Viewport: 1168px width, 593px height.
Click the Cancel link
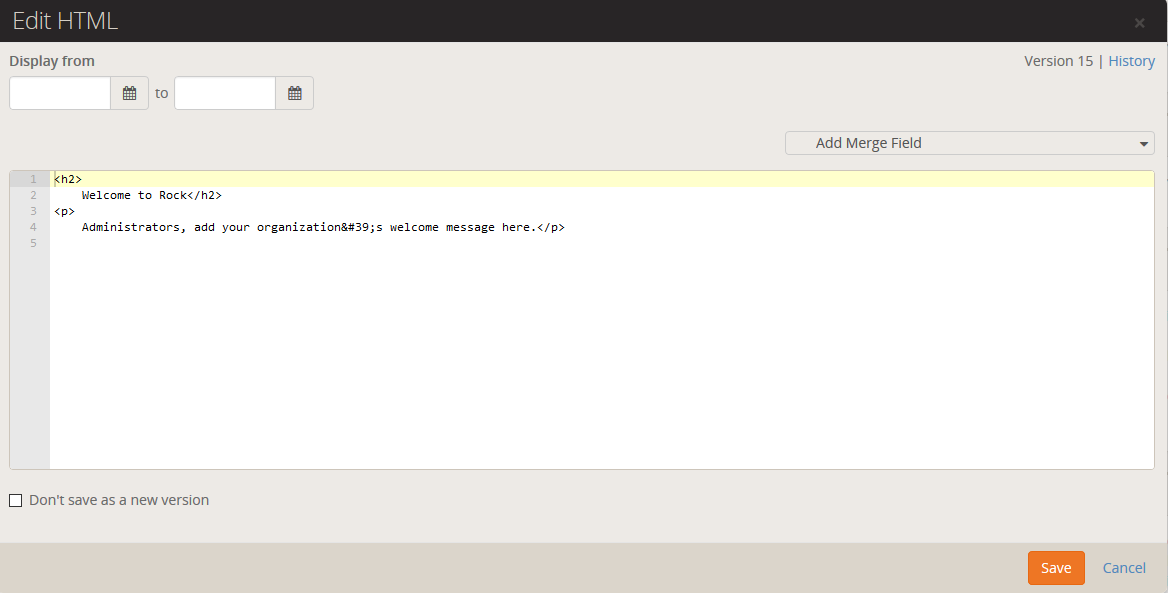click(x=1124, y=568)
